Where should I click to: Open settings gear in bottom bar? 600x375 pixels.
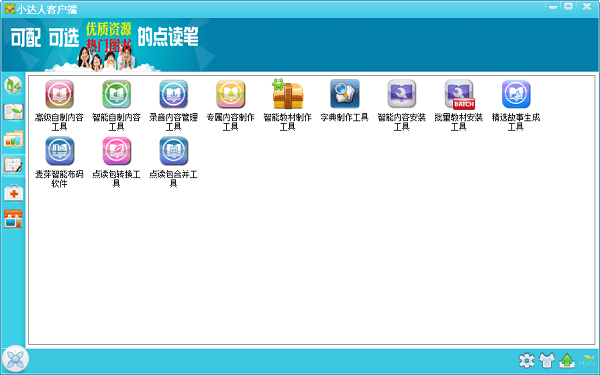[527, 360]
